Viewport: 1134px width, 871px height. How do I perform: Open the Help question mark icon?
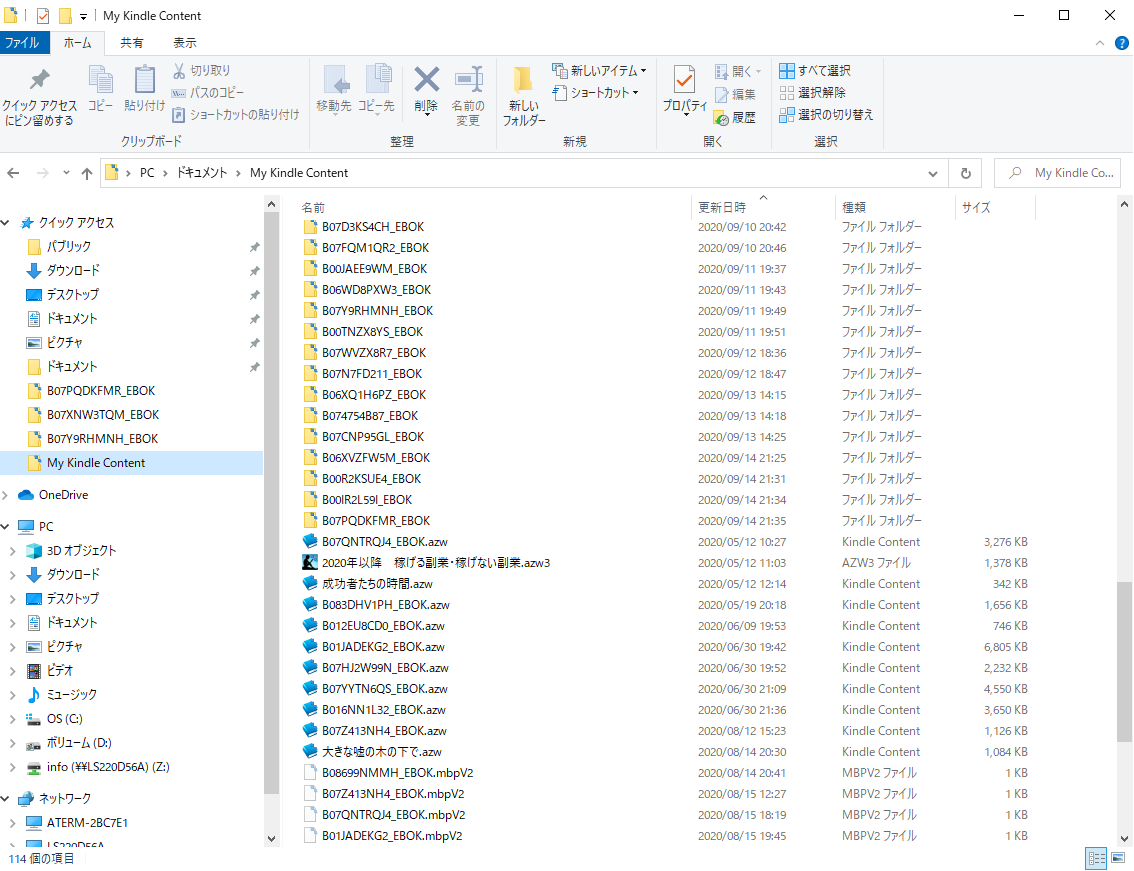click(1122, 43)
